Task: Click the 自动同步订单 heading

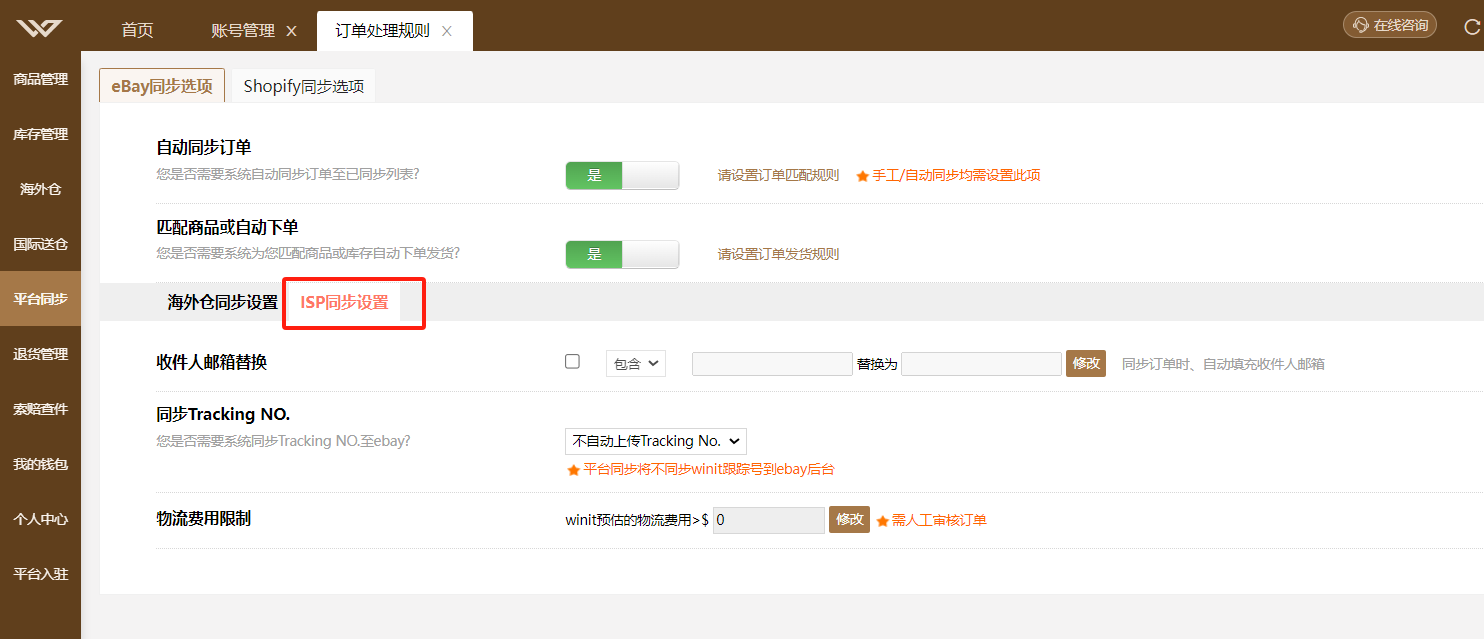Action: pyautogui.click(x=203, y=147)
